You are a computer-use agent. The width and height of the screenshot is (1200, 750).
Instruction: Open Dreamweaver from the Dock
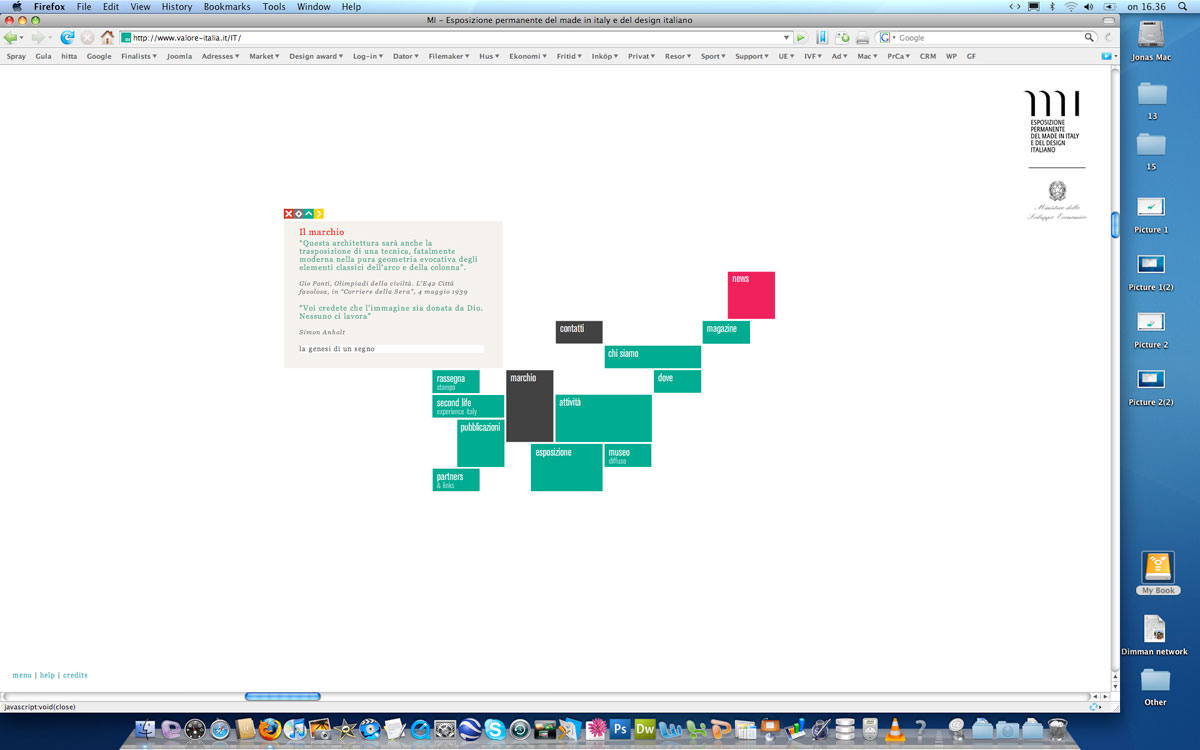click(645, 730)
